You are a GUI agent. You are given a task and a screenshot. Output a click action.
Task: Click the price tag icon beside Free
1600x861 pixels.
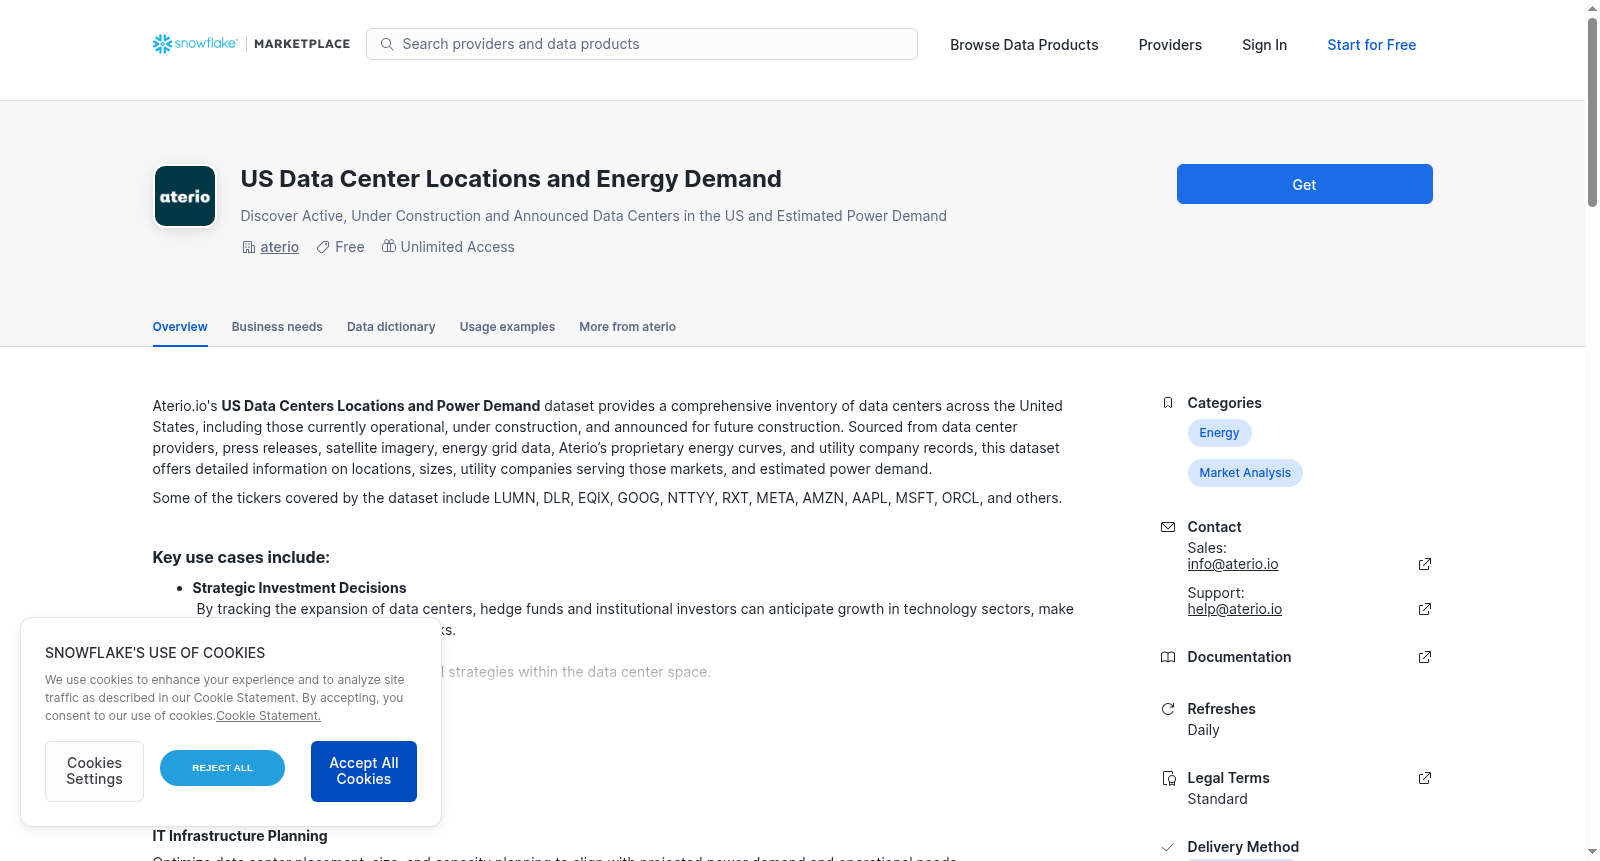click(x=323, y=247)
